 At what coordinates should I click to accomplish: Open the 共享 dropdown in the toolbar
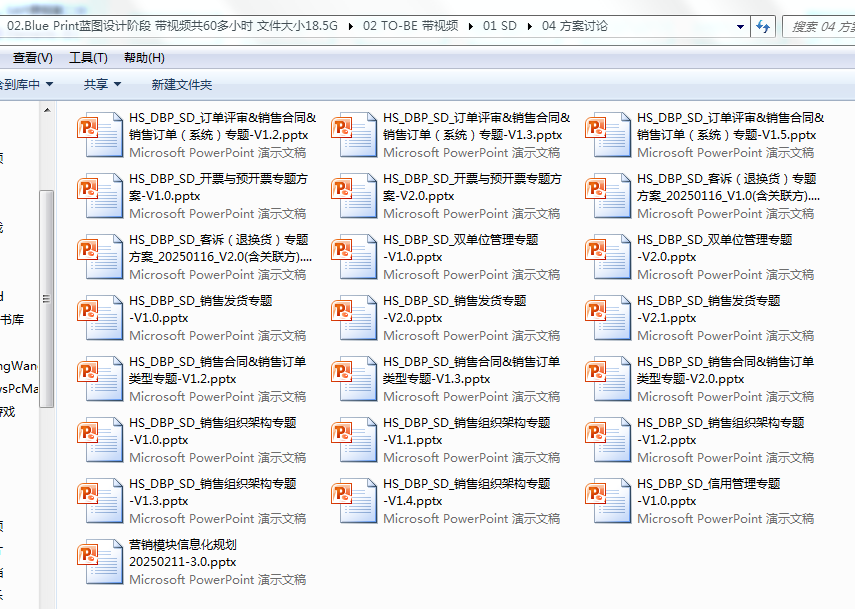tap(102, 85)
